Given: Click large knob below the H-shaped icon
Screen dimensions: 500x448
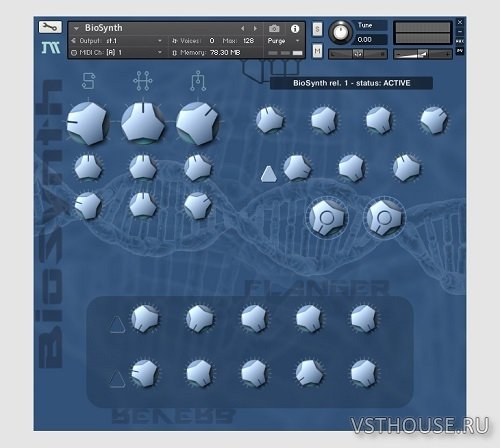Looking at the screenshot, I should [143, 123].
